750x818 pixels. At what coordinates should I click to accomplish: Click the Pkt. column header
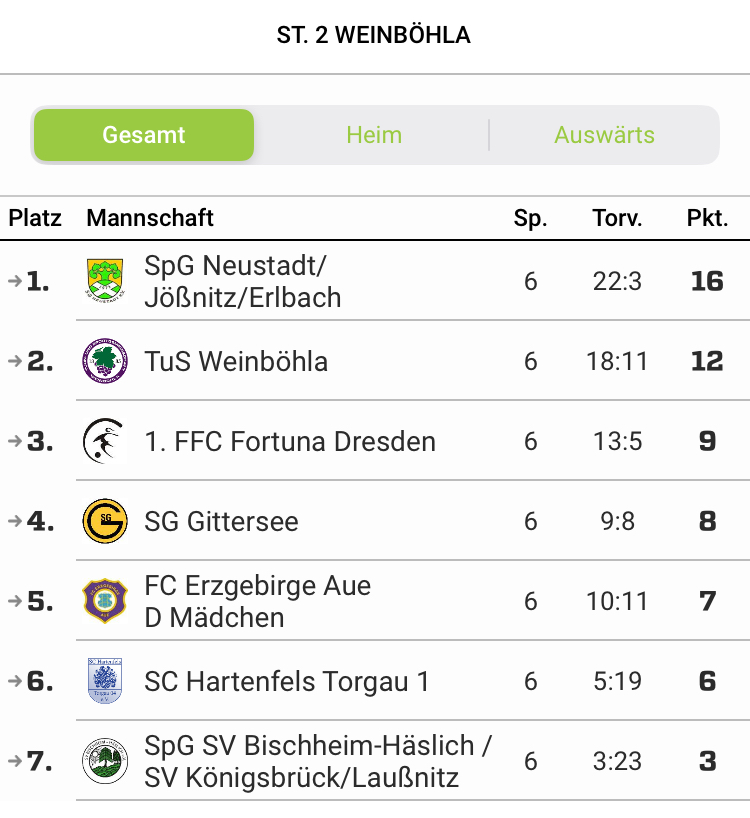pyautogui.click(x=707, y=218)
